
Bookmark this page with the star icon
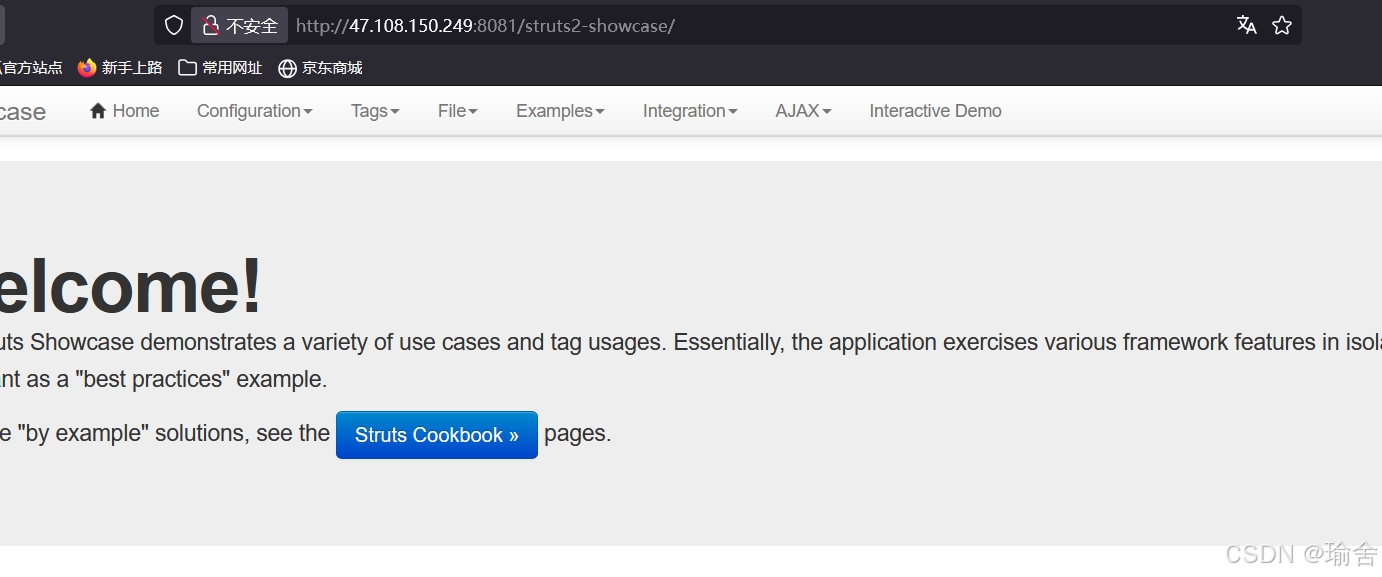pos(1282,25)
